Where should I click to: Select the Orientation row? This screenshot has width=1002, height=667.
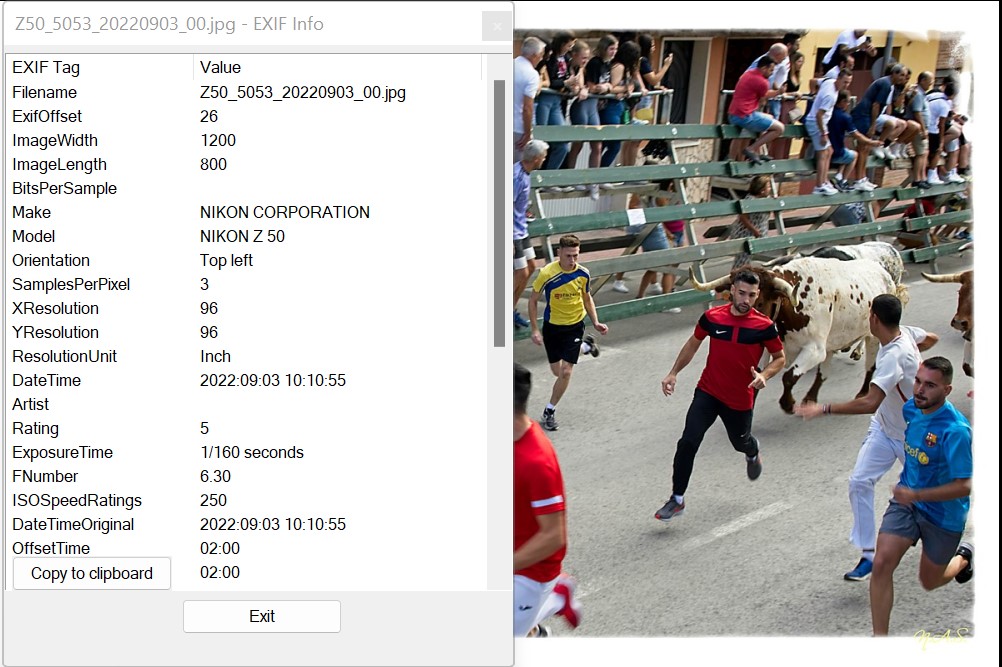point(245,260)
